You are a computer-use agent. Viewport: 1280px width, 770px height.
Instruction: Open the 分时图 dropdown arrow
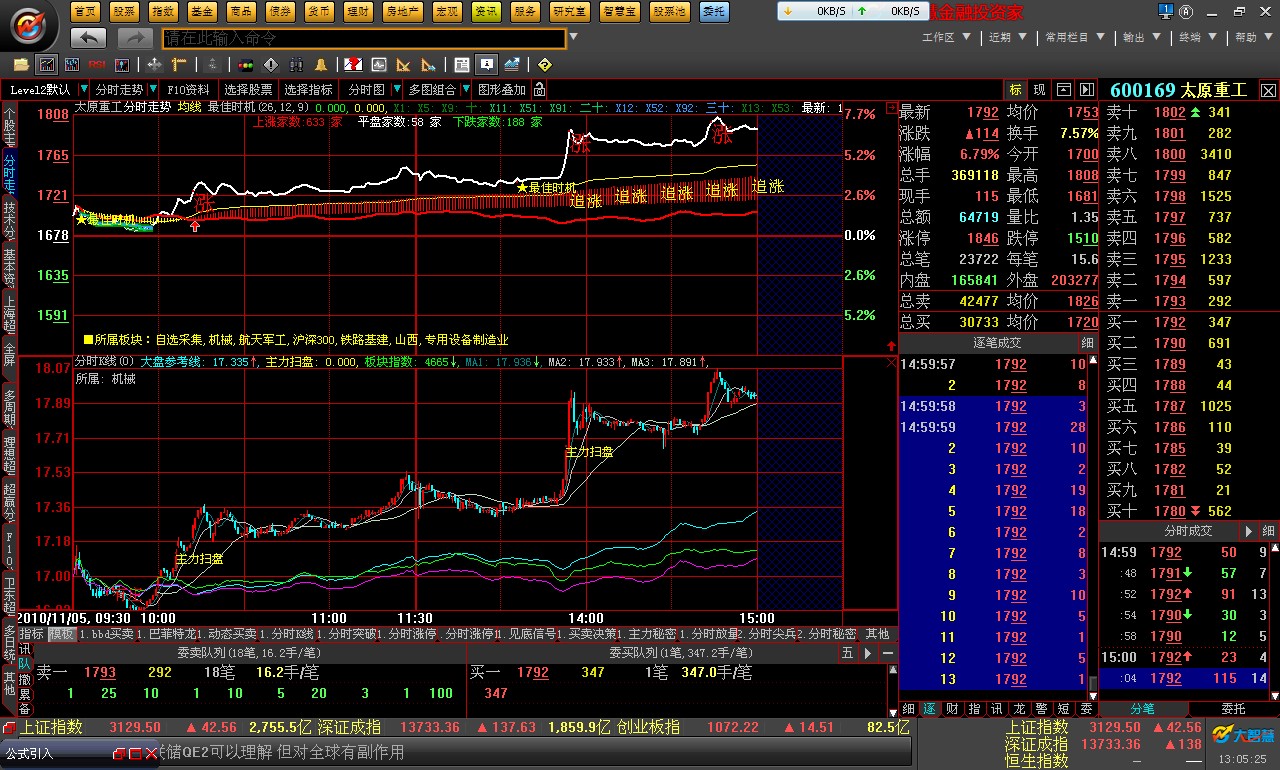[x=395, y=90]
